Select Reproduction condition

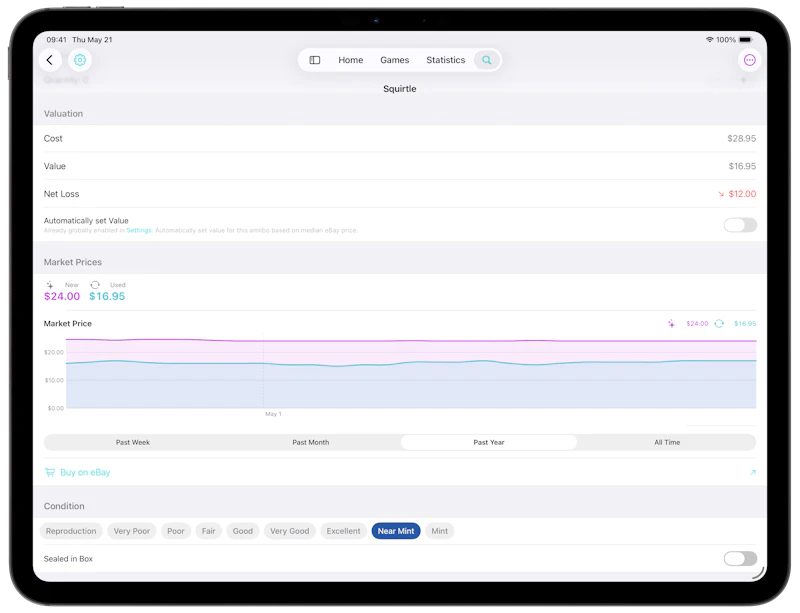[71, 531]
